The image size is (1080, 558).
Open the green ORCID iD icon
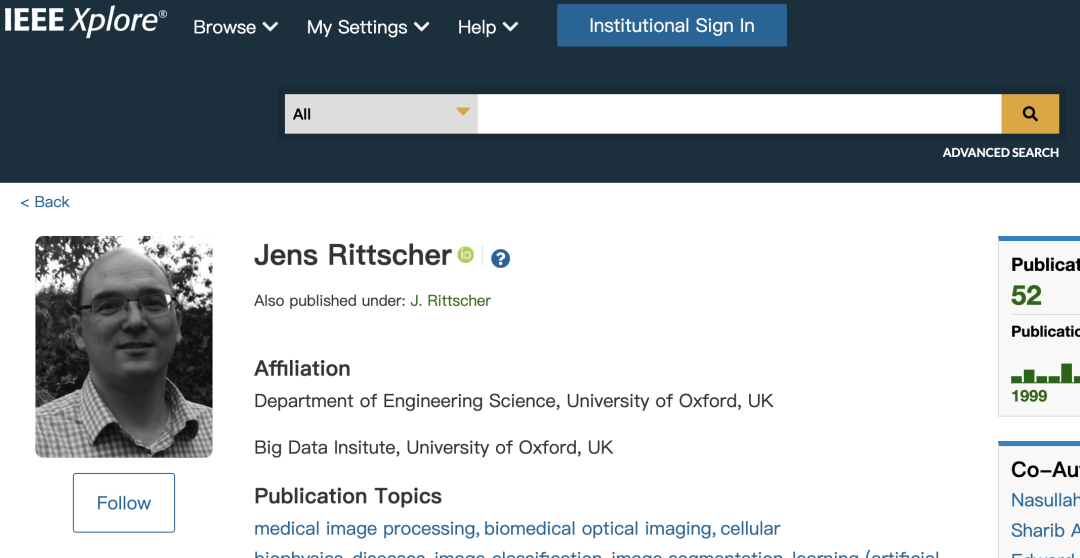point(466,255)
